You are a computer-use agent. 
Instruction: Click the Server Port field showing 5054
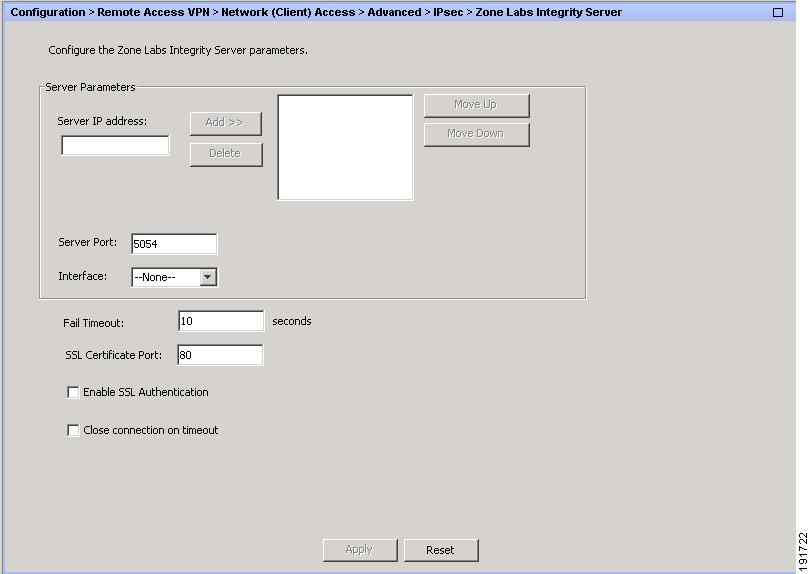174,243
